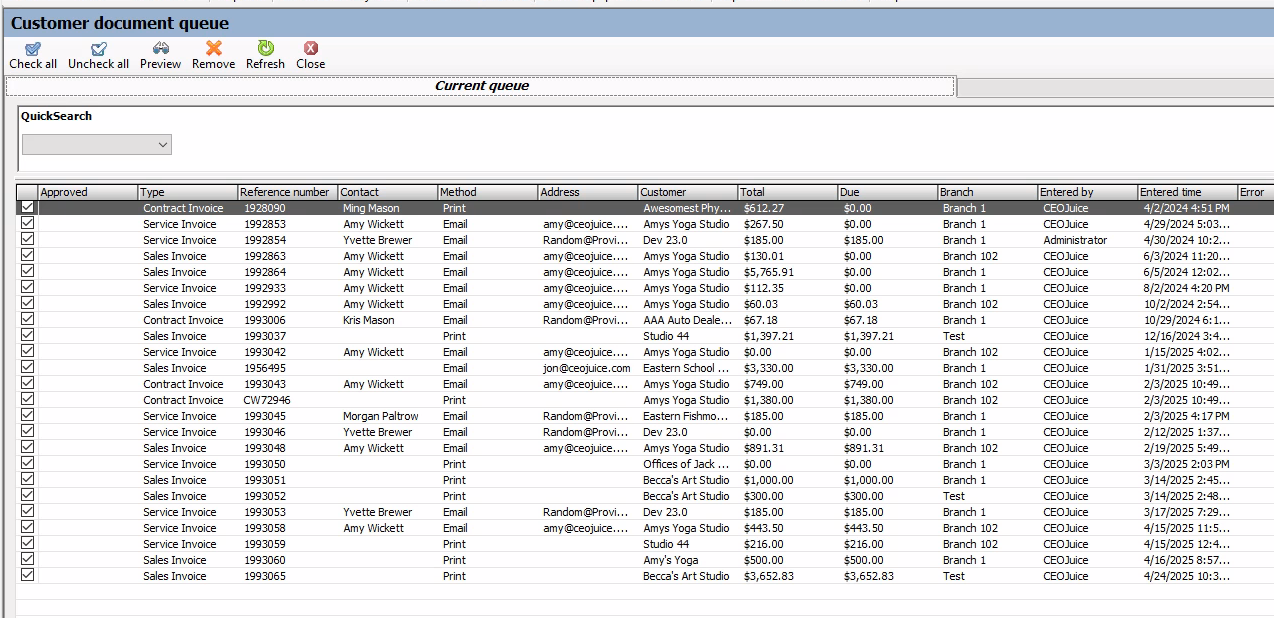Toggle checkbox for reference CW72946

click(27, 400)
